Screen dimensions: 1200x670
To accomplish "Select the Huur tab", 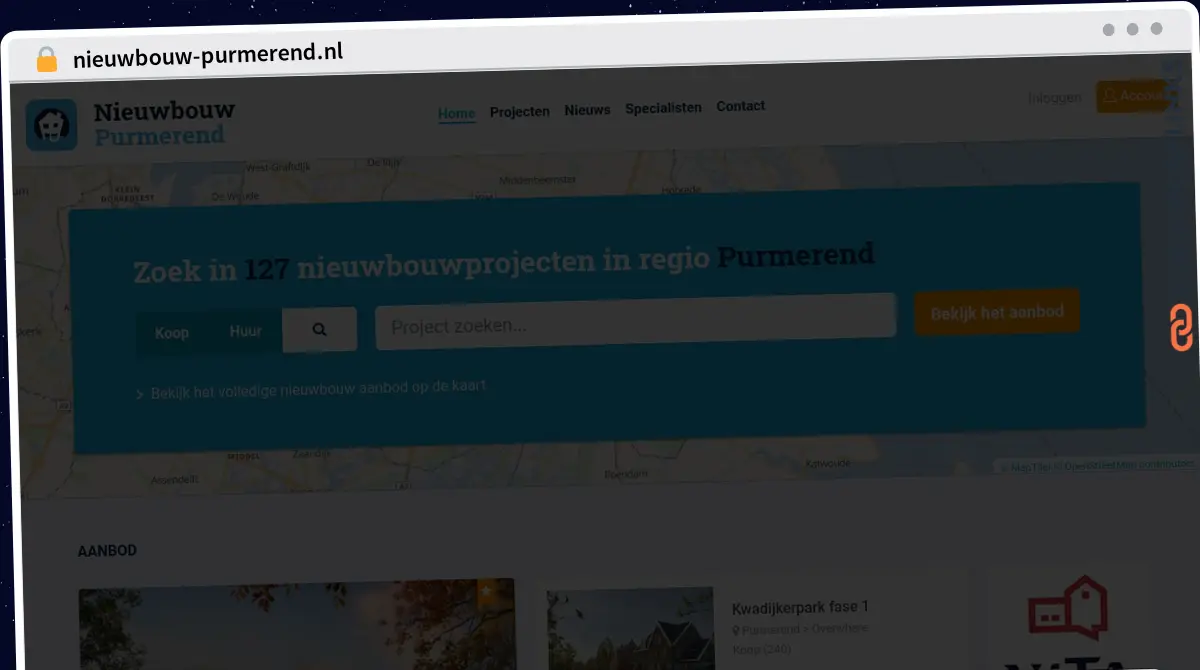I will [245, 331].
